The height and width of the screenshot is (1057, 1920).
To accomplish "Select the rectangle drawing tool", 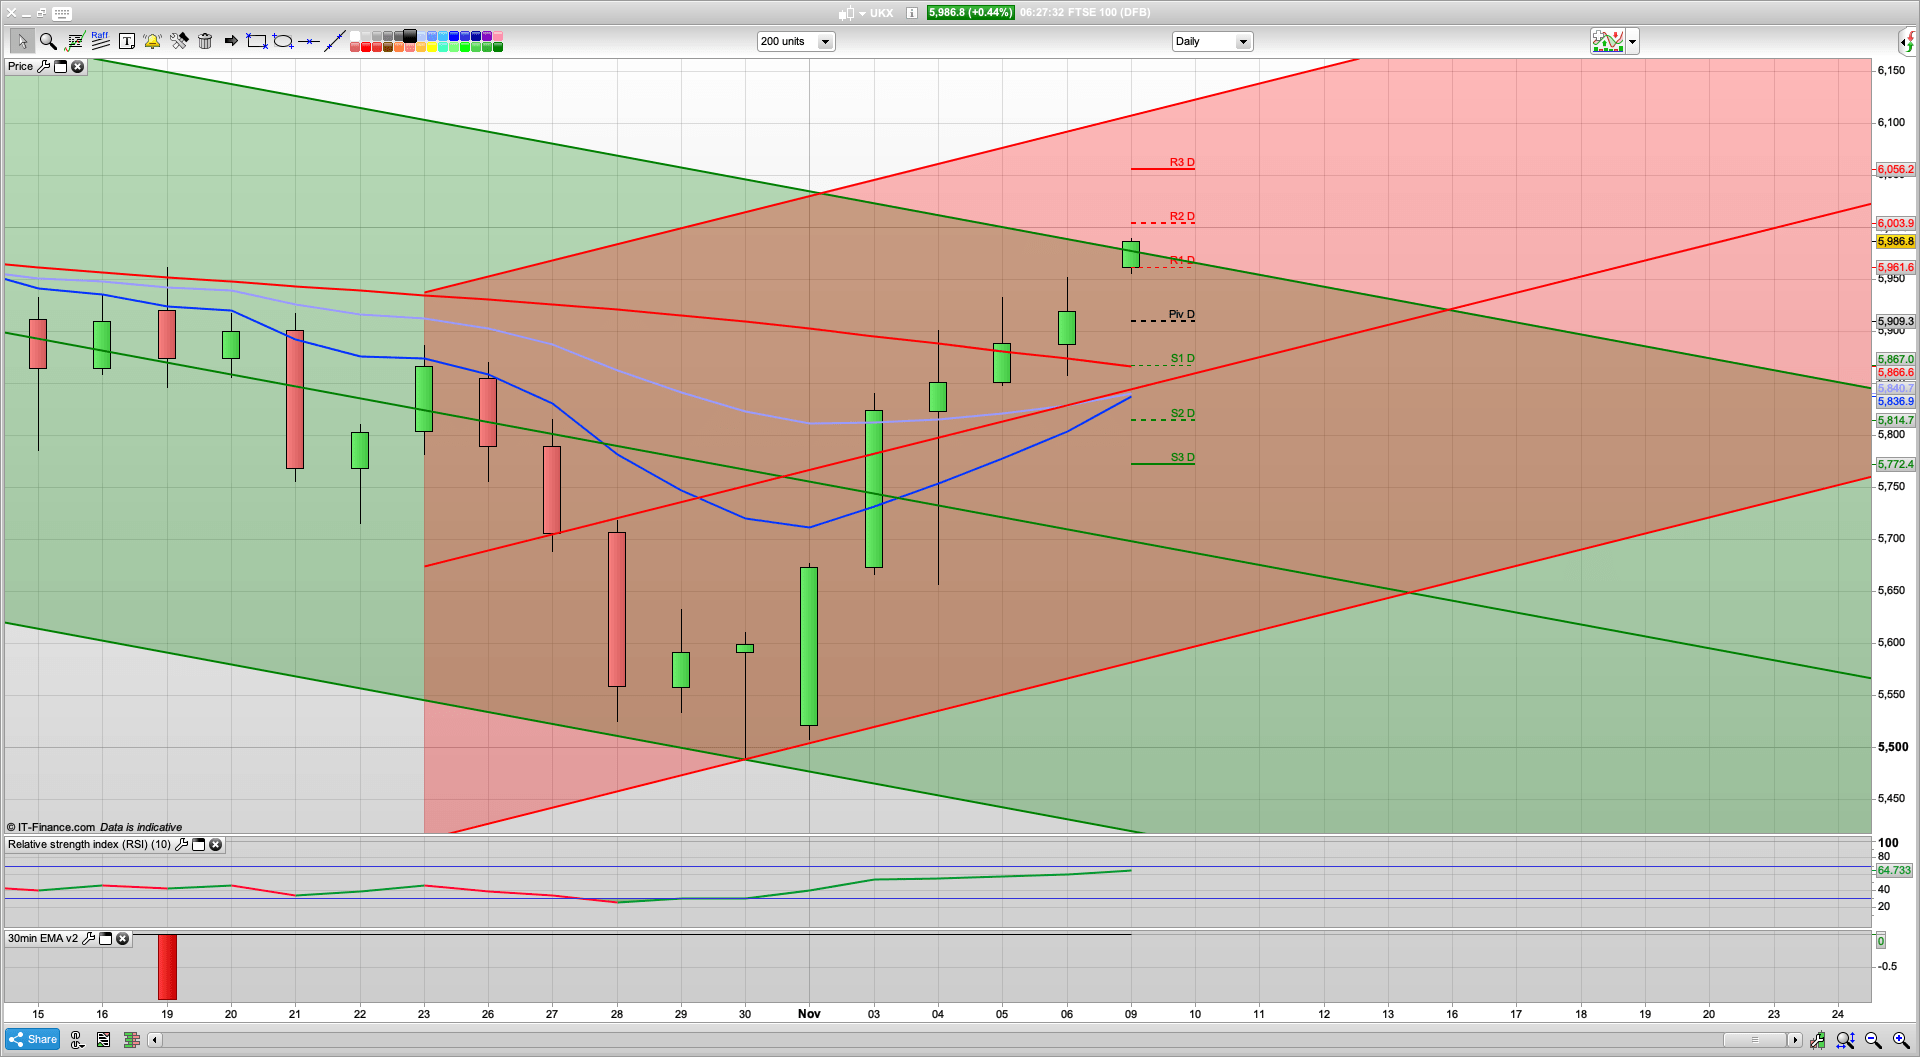I will coord(255,41).
